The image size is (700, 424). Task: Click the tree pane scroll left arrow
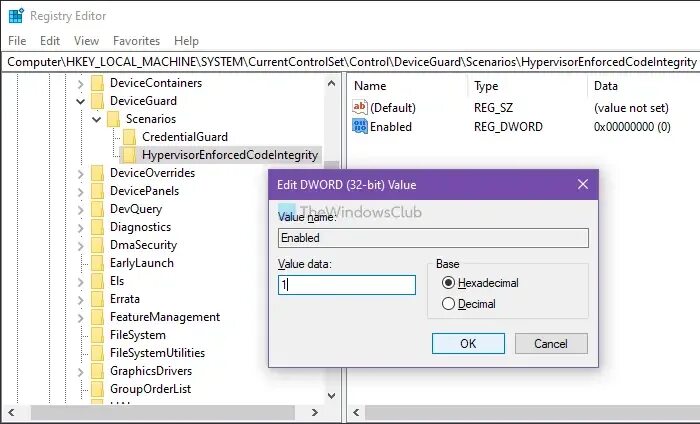tap(11, 412)
